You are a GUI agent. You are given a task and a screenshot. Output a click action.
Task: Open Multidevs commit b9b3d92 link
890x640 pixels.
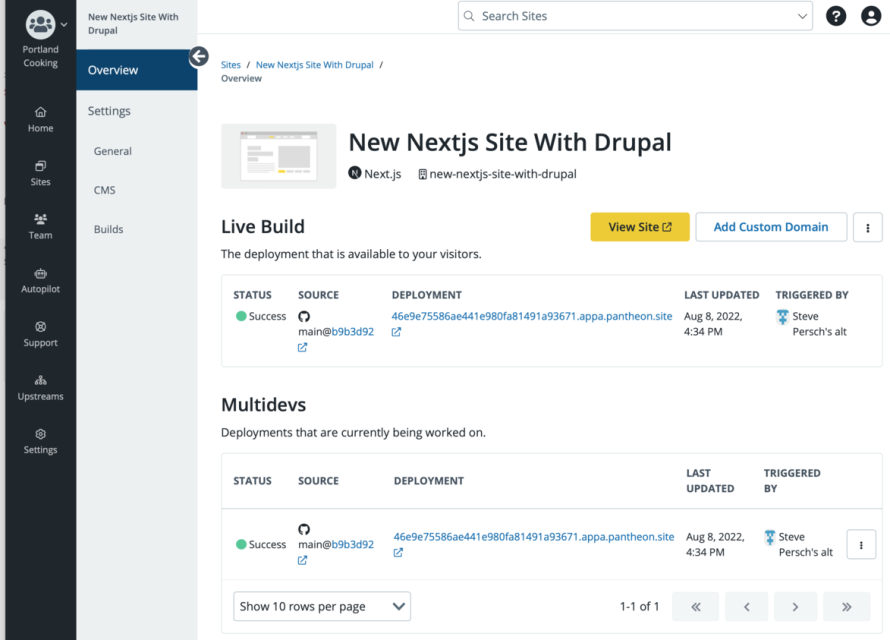pyautogui.click(x=352, y=544)
